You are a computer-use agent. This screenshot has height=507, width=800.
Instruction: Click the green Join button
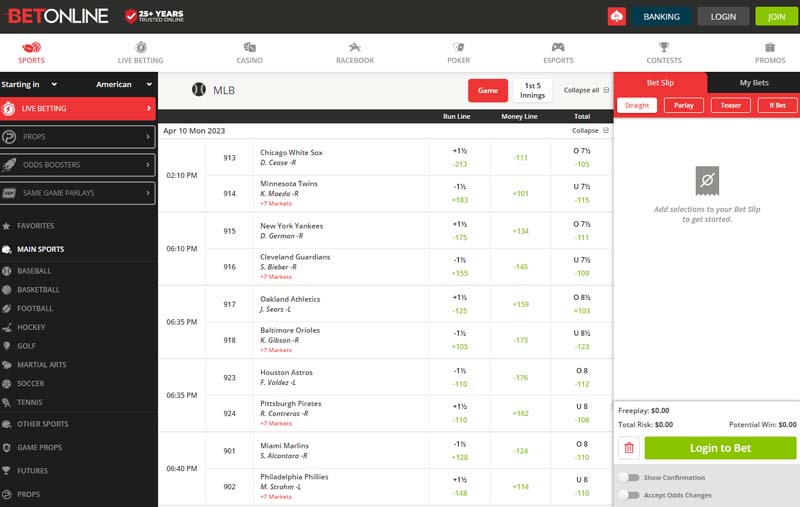tap(777, 16)
